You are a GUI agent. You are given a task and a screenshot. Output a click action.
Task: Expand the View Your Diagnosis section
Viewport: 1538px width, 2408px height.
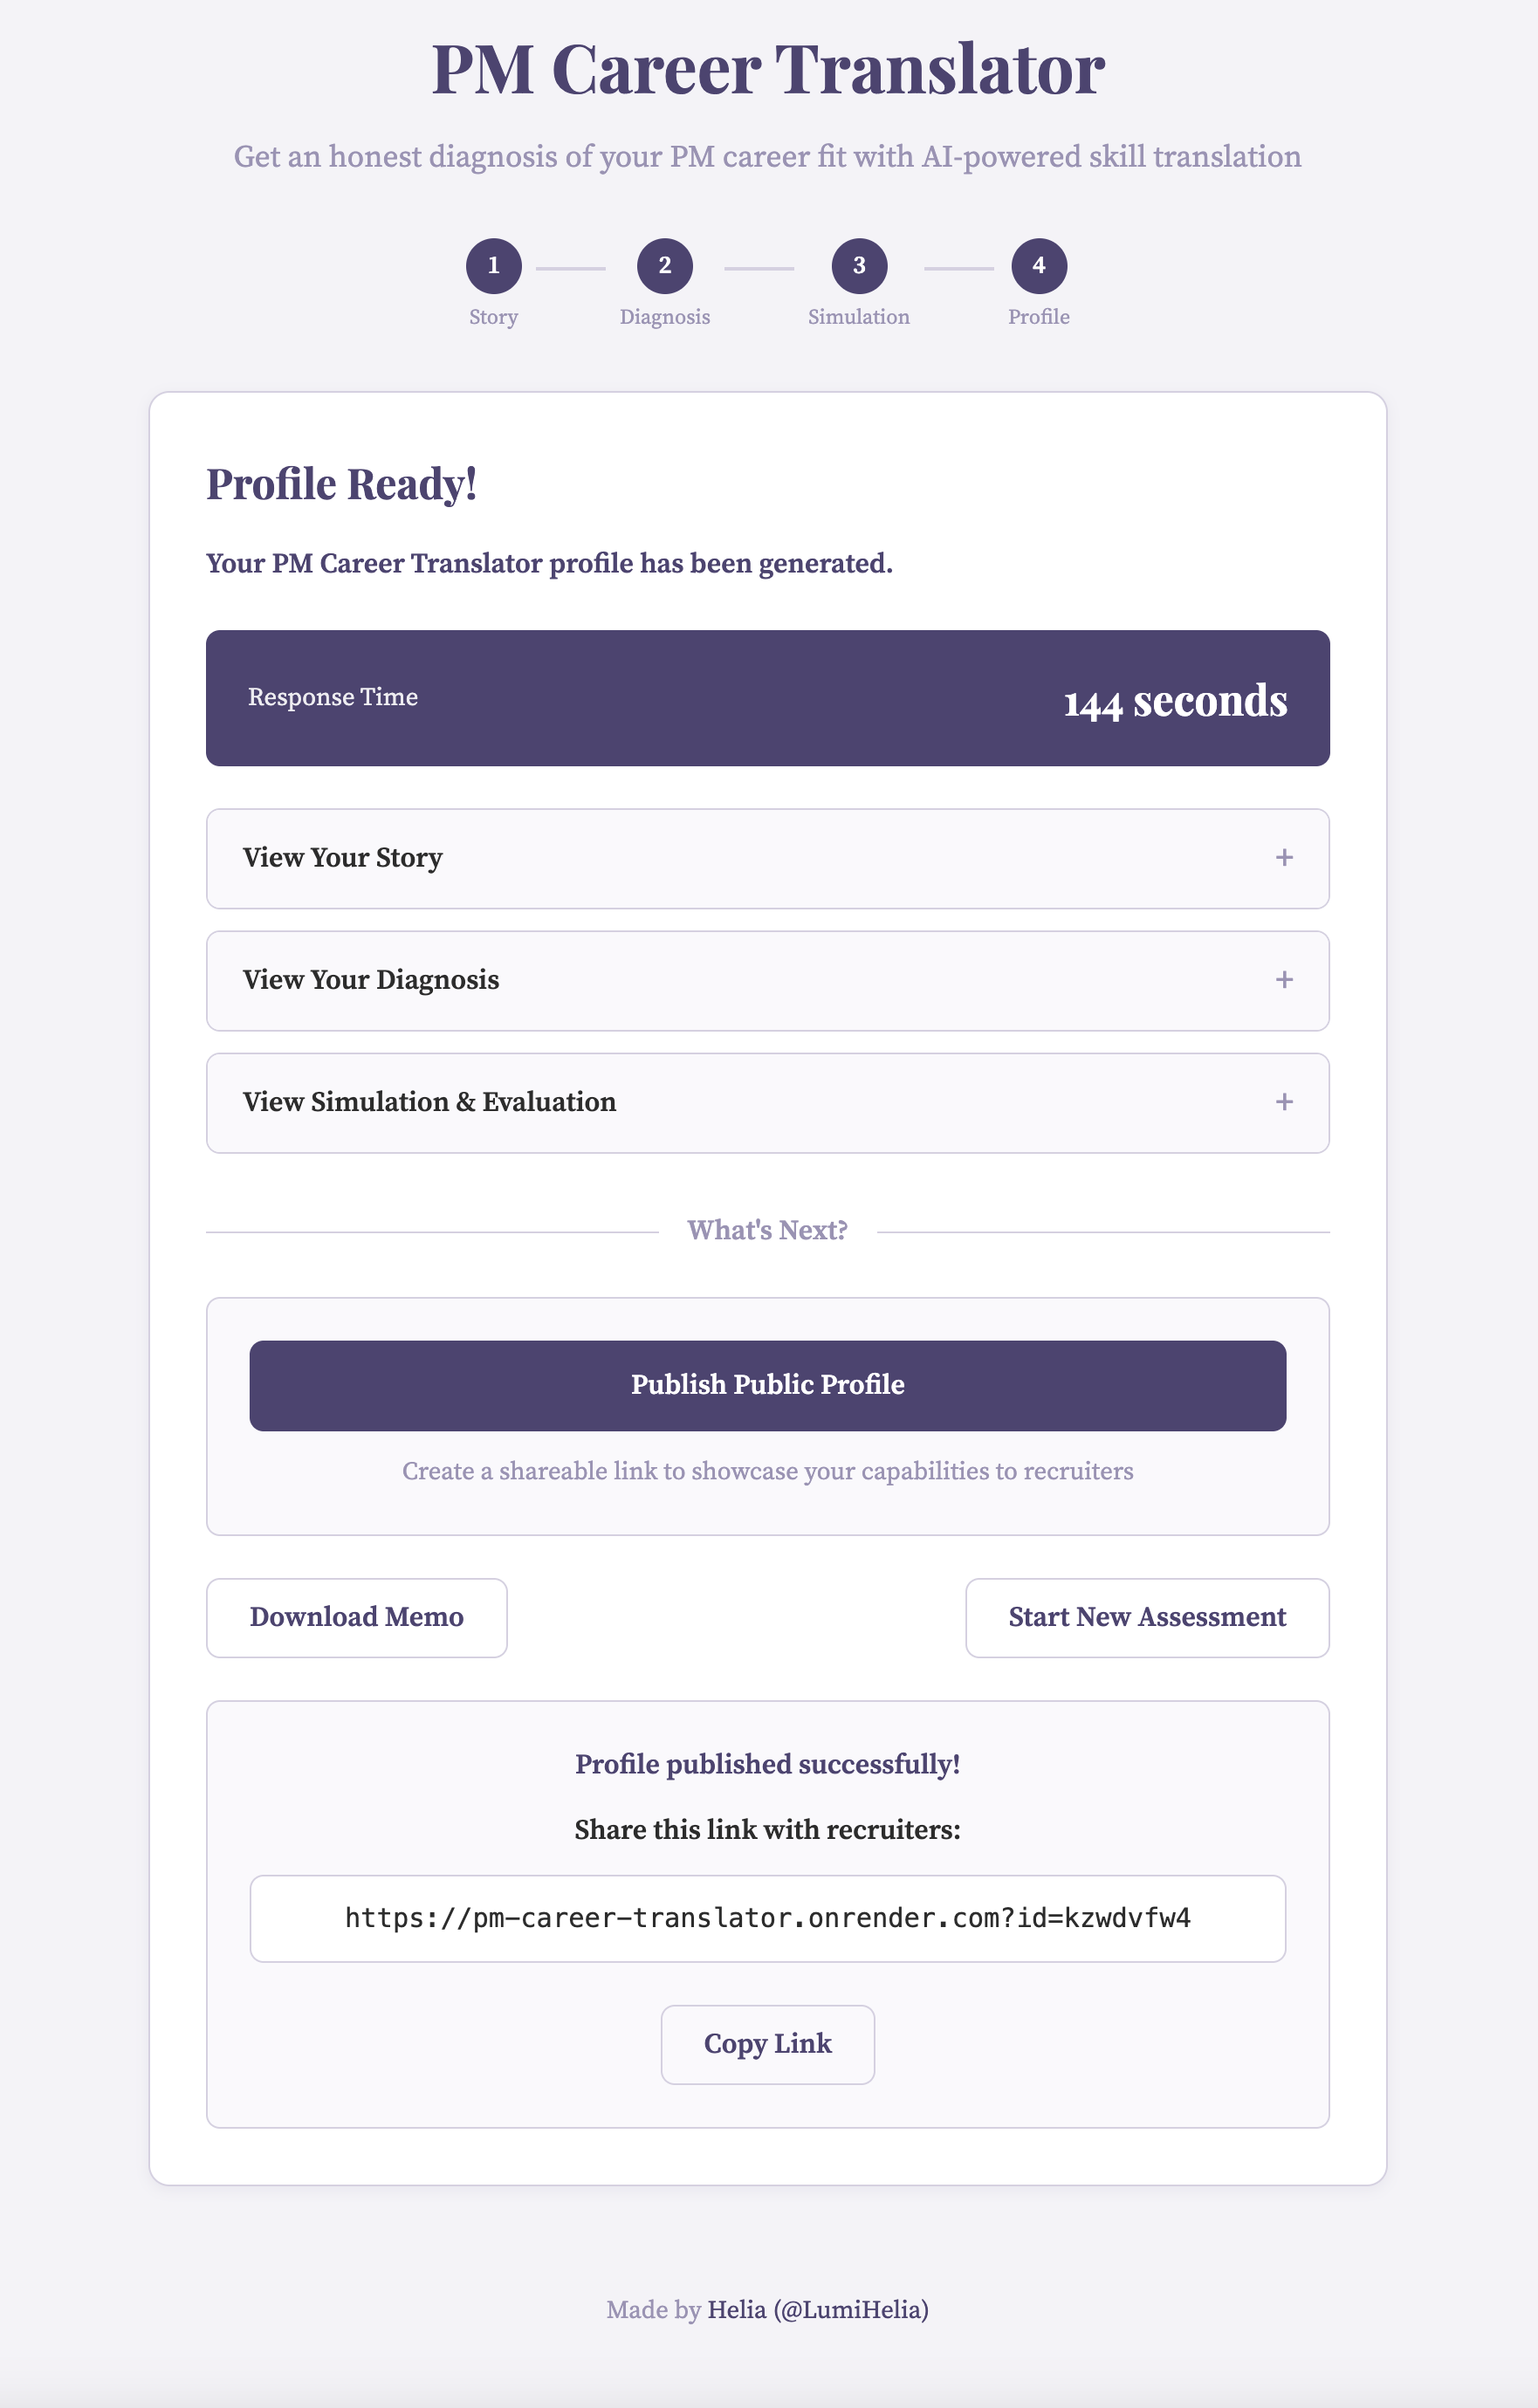pyautogui.click(x=767, y=981)
